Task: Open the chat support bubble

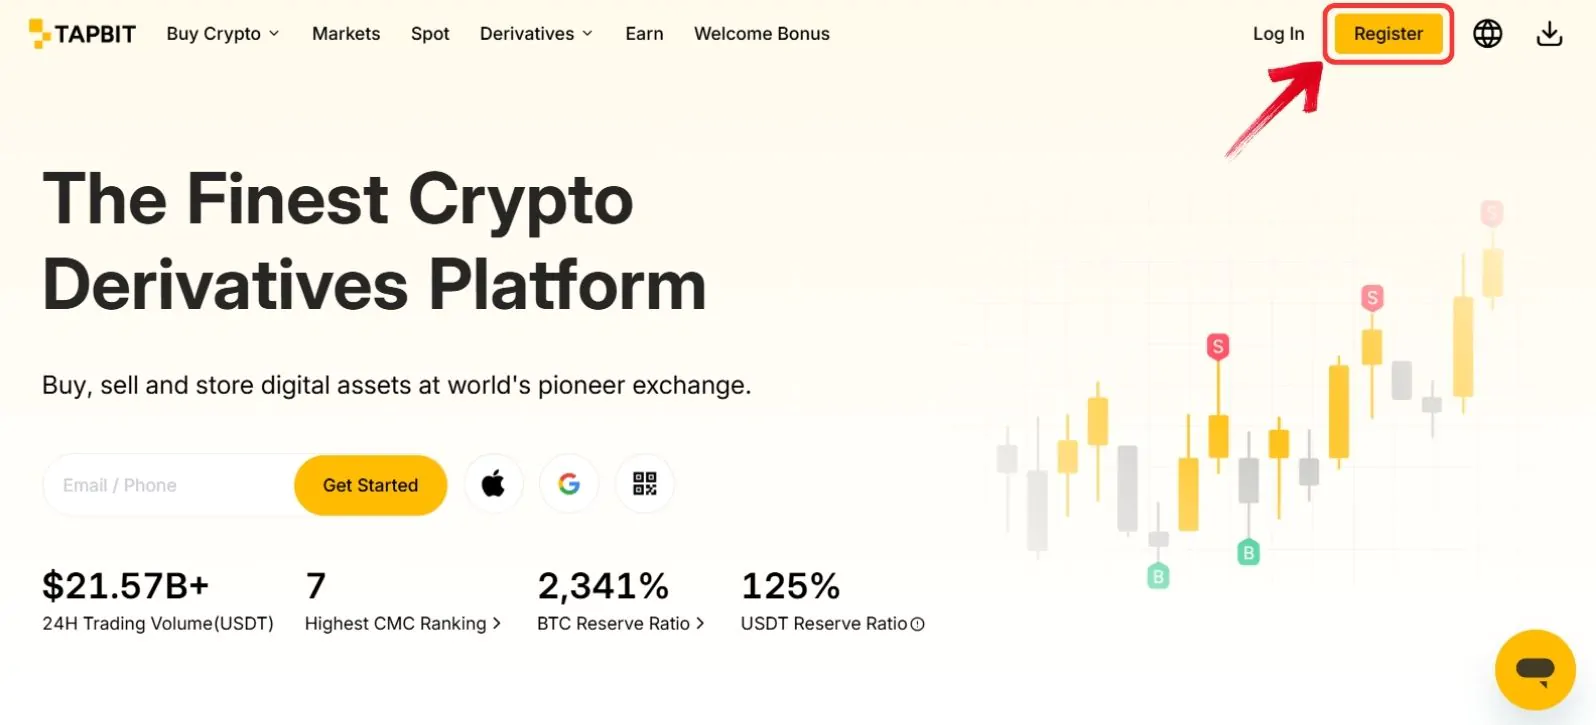Action: [1534, 669]
